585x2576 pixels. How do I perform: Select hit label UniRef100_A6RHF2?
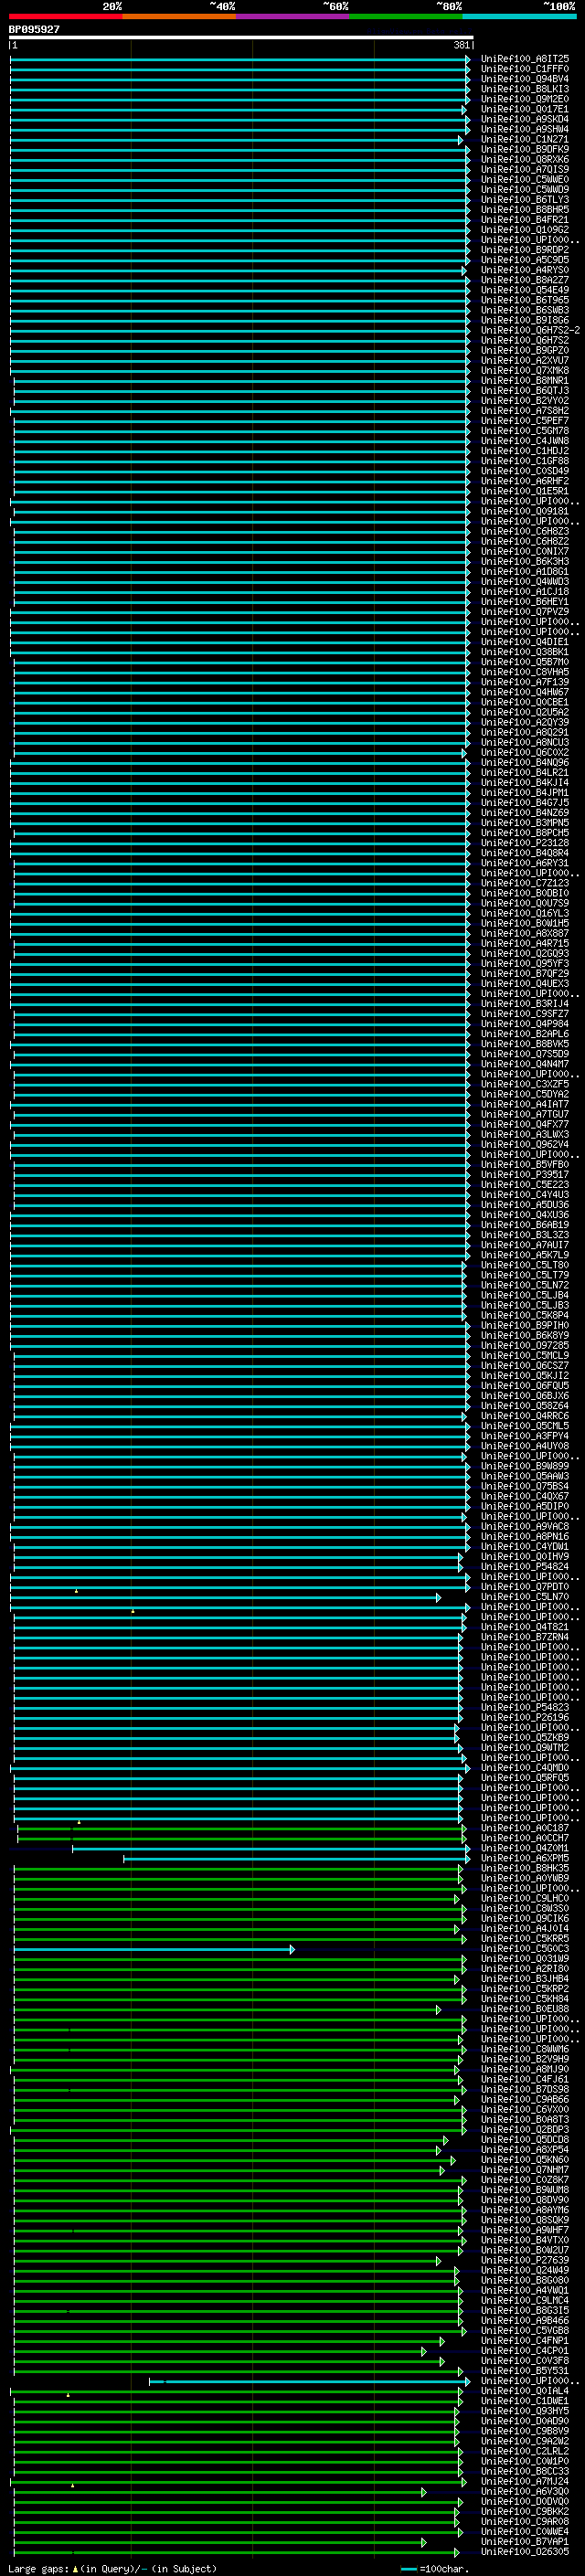524,481
